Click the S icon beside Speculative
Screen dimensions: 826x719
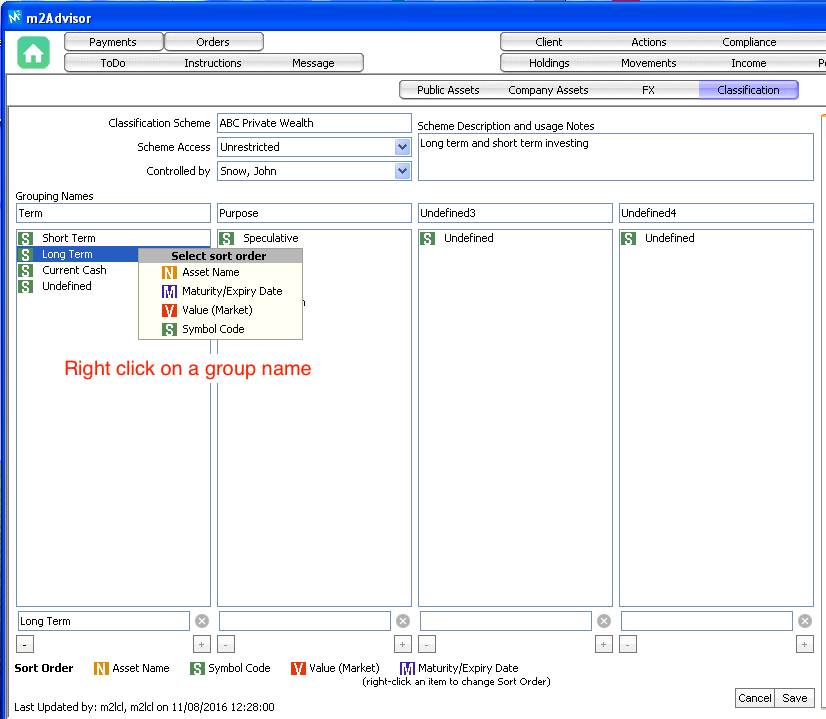pos(227,239)
